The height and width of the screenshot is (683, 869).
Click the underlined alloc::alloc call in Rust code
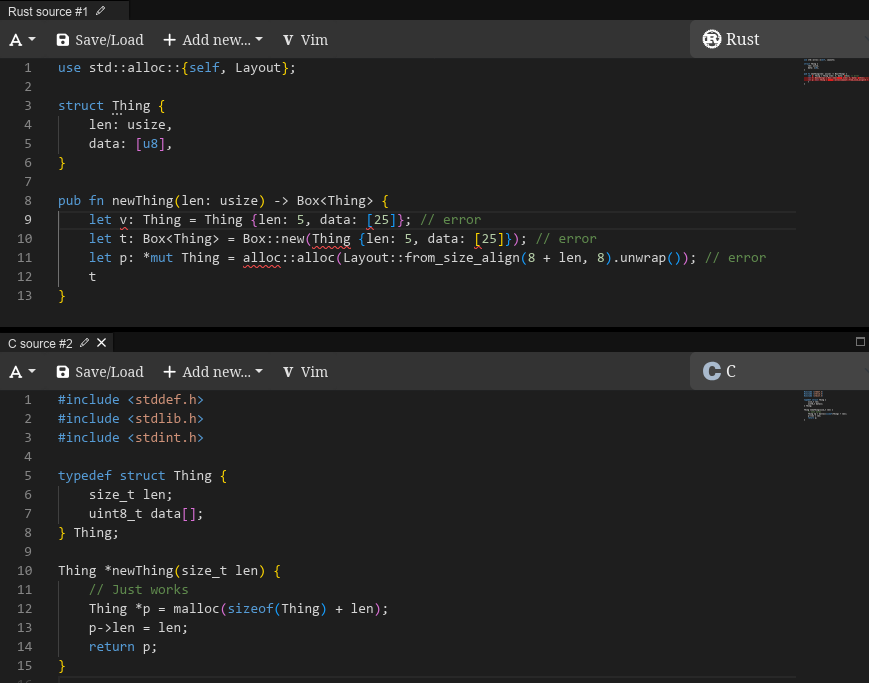(x=288, y=258)
